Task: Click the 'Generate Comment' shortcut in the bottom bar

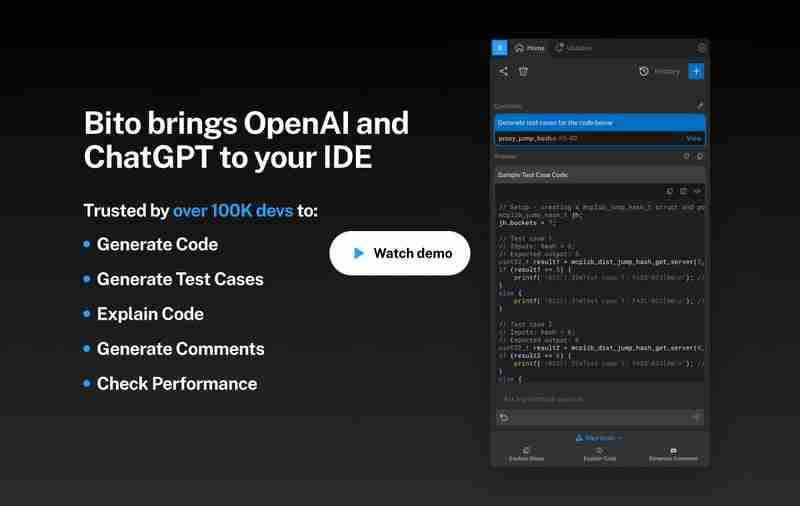Action: [x=673, y=454]
